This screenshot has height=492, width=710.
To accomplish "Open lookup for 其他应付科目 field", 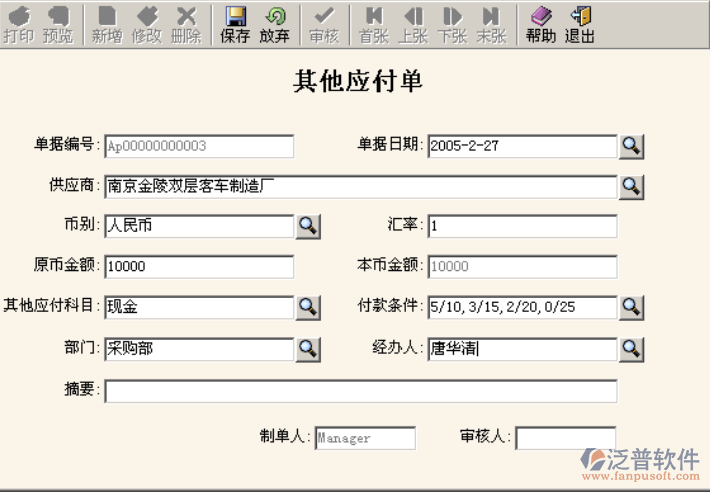I will (x=308, y=307).
